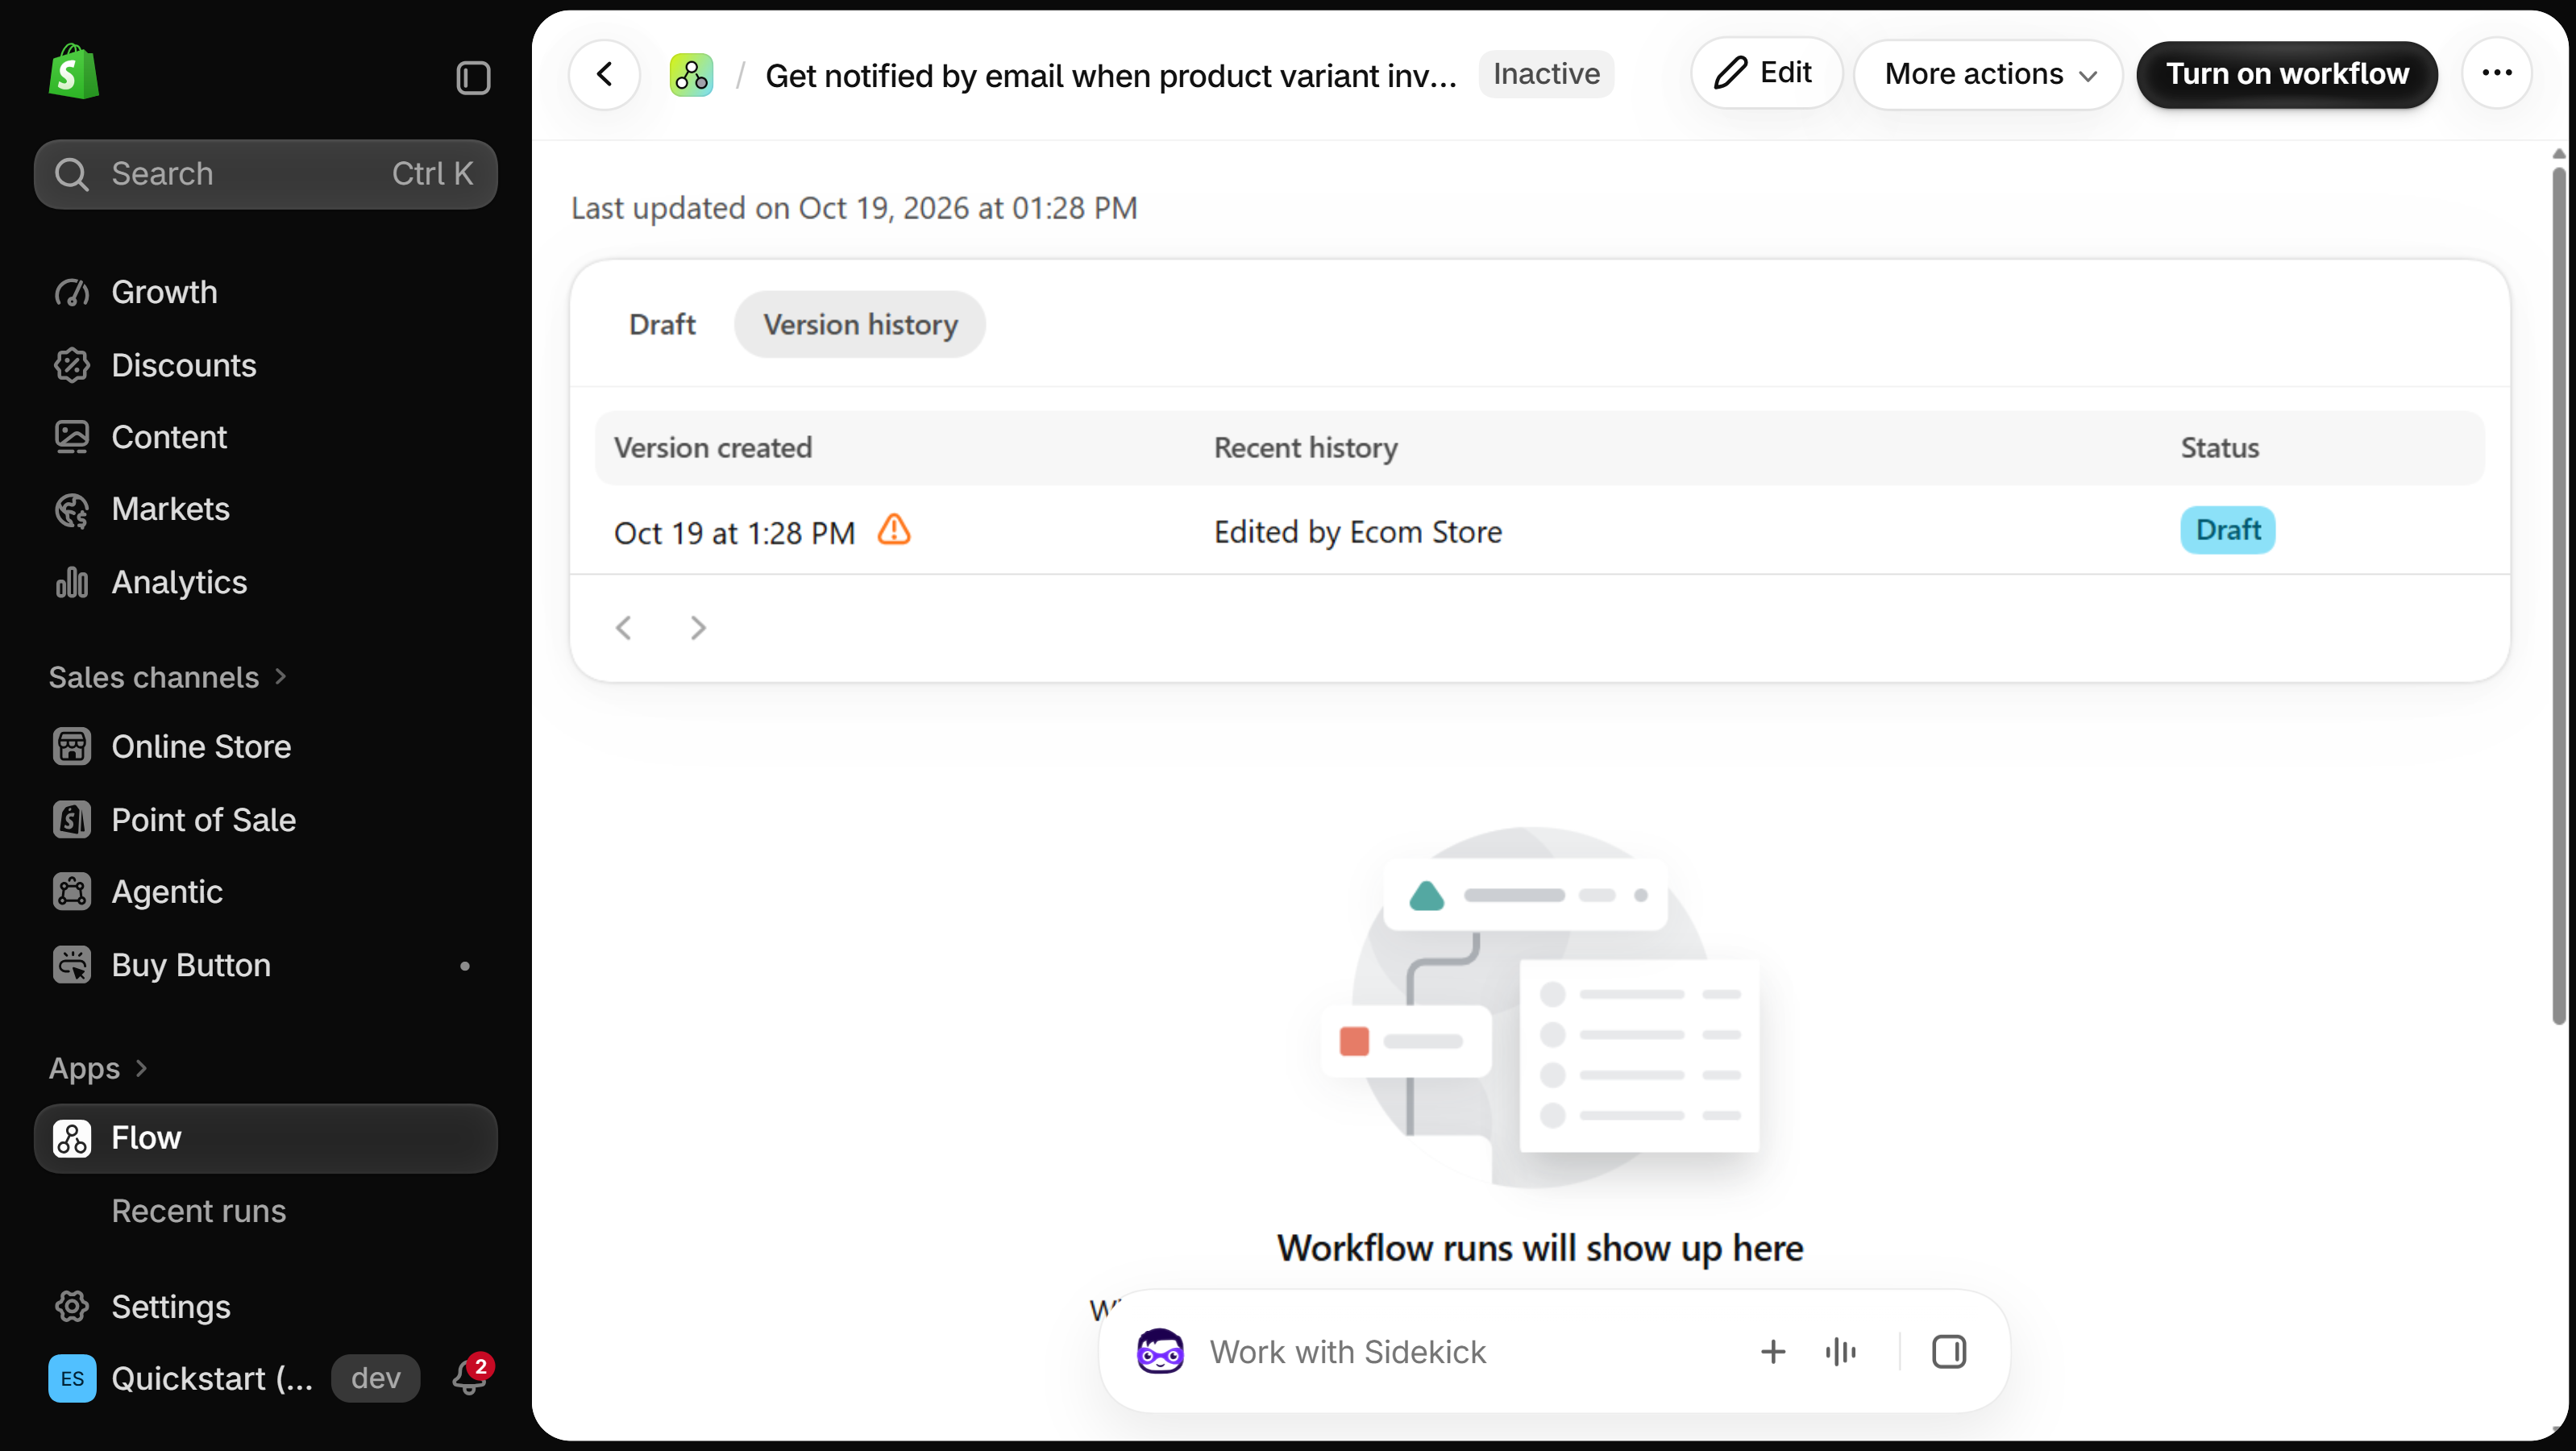Click Turn on workflow
The image size is (2576, 1451).
point(2287,74)
